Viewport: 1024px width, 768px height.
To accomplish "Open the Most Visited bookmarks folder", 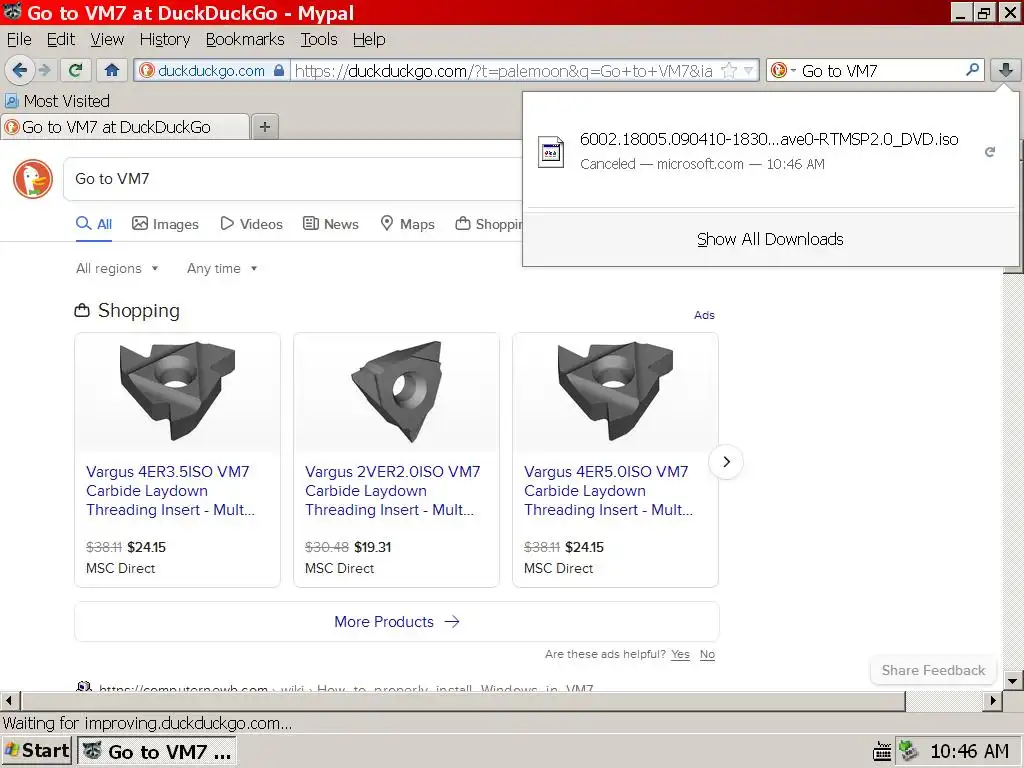I will pyautogui.click(x=57, y=101).
